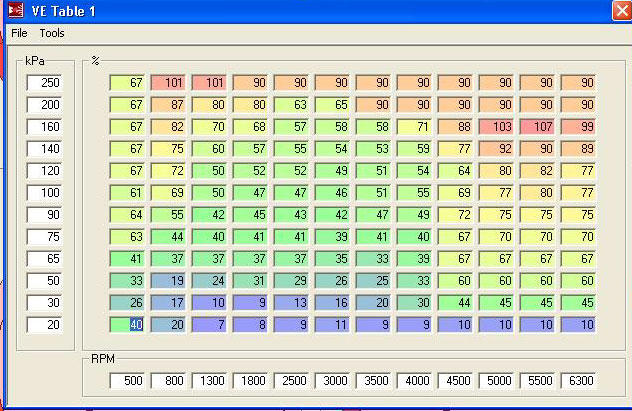This screenshot has width=632, height=411.
Task: Select the VE cell with value 17
Action: [168, 303]
